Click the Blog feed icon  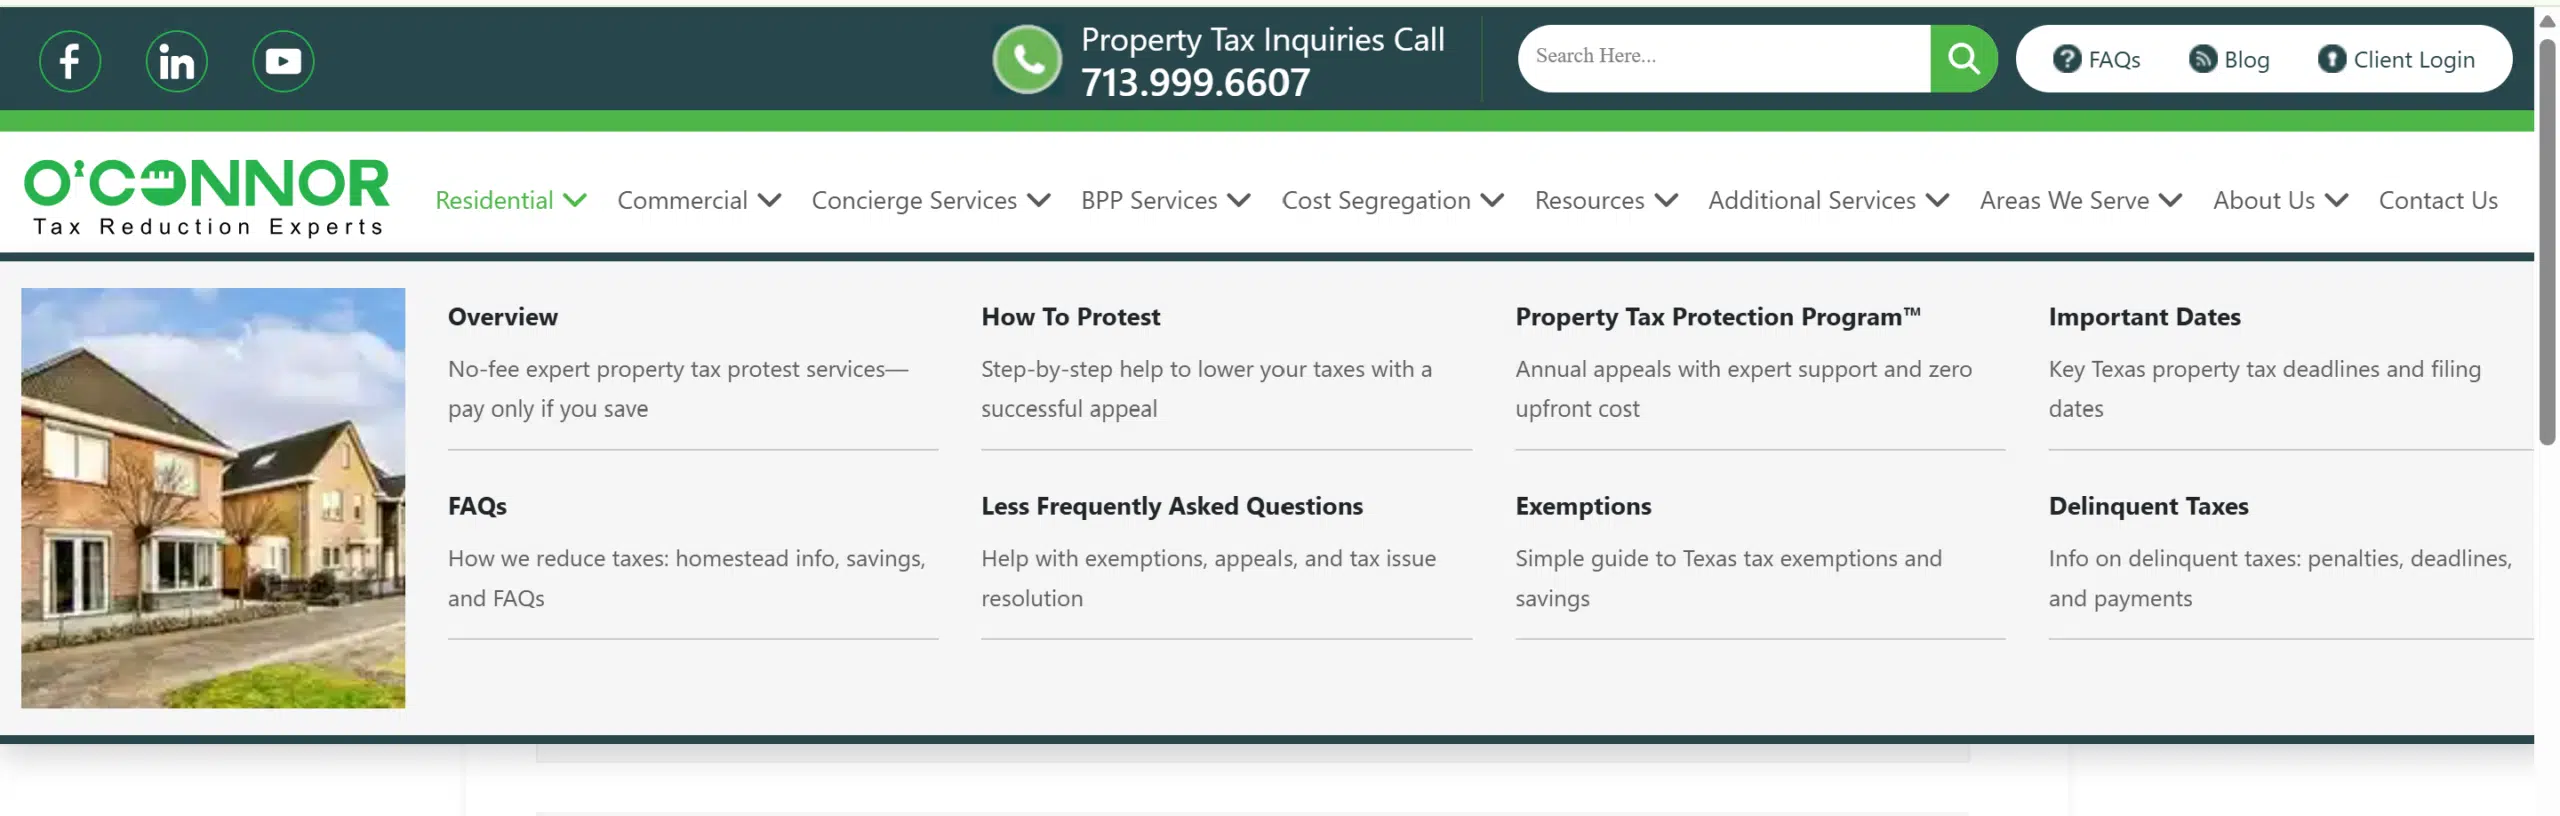[2201, 59]
